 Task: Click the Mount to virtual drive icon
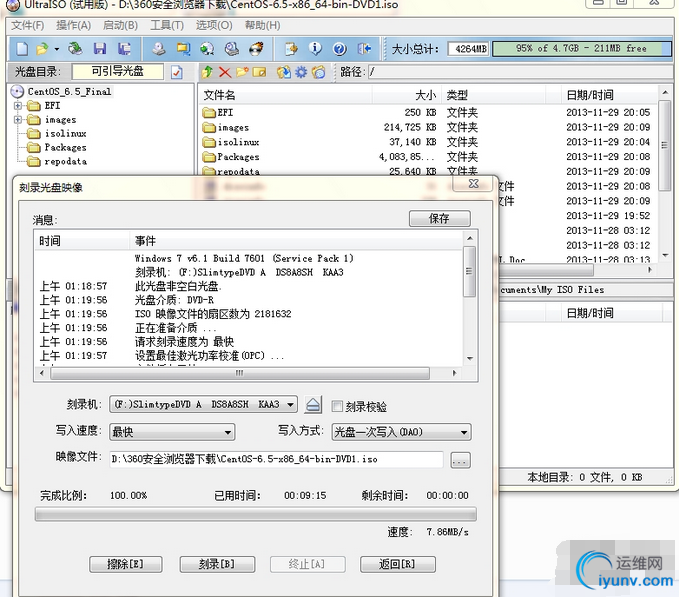[232, 48]
